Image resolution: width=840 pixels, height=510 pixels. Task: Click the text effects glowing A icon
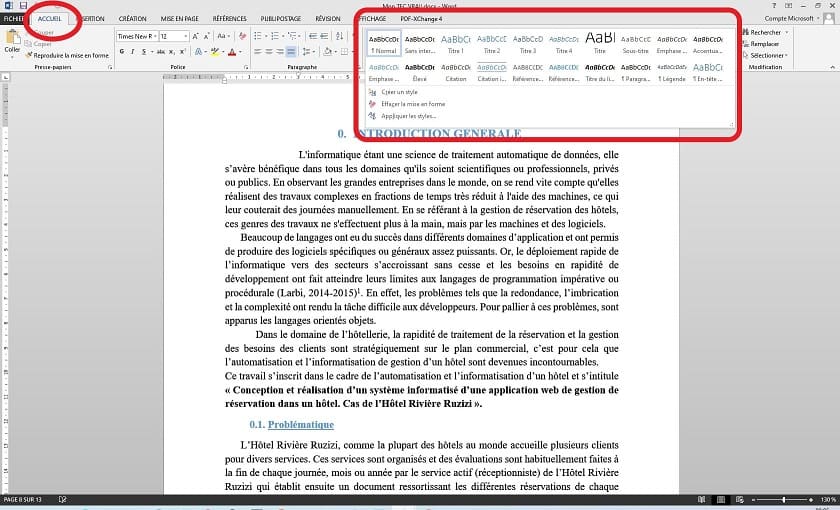[x=199, y=51]
